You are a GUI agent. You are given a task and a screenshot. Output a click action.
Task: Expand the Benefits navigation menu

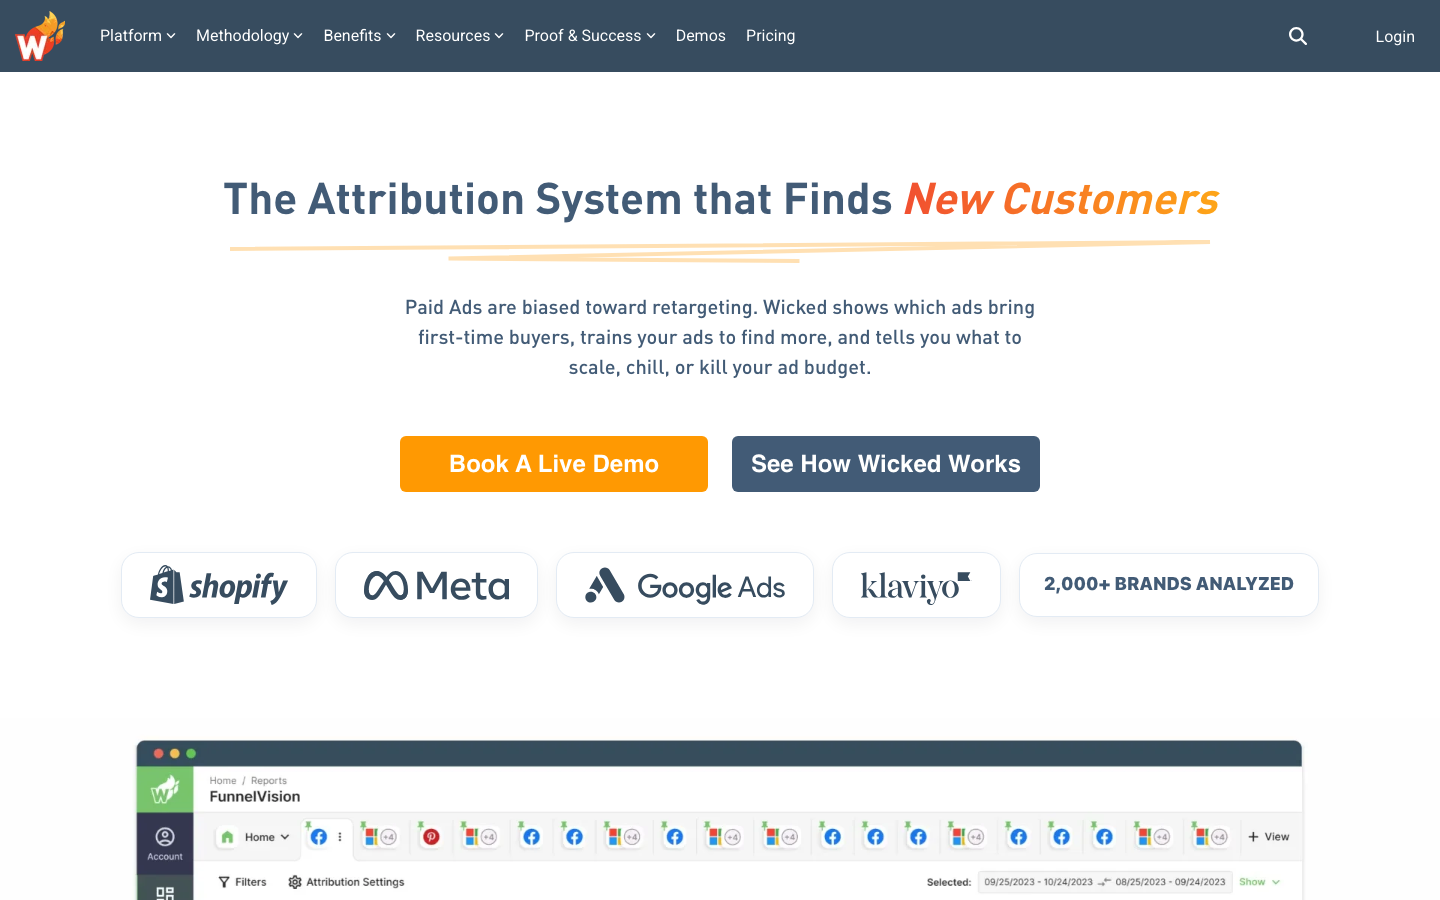coord(359,36)
